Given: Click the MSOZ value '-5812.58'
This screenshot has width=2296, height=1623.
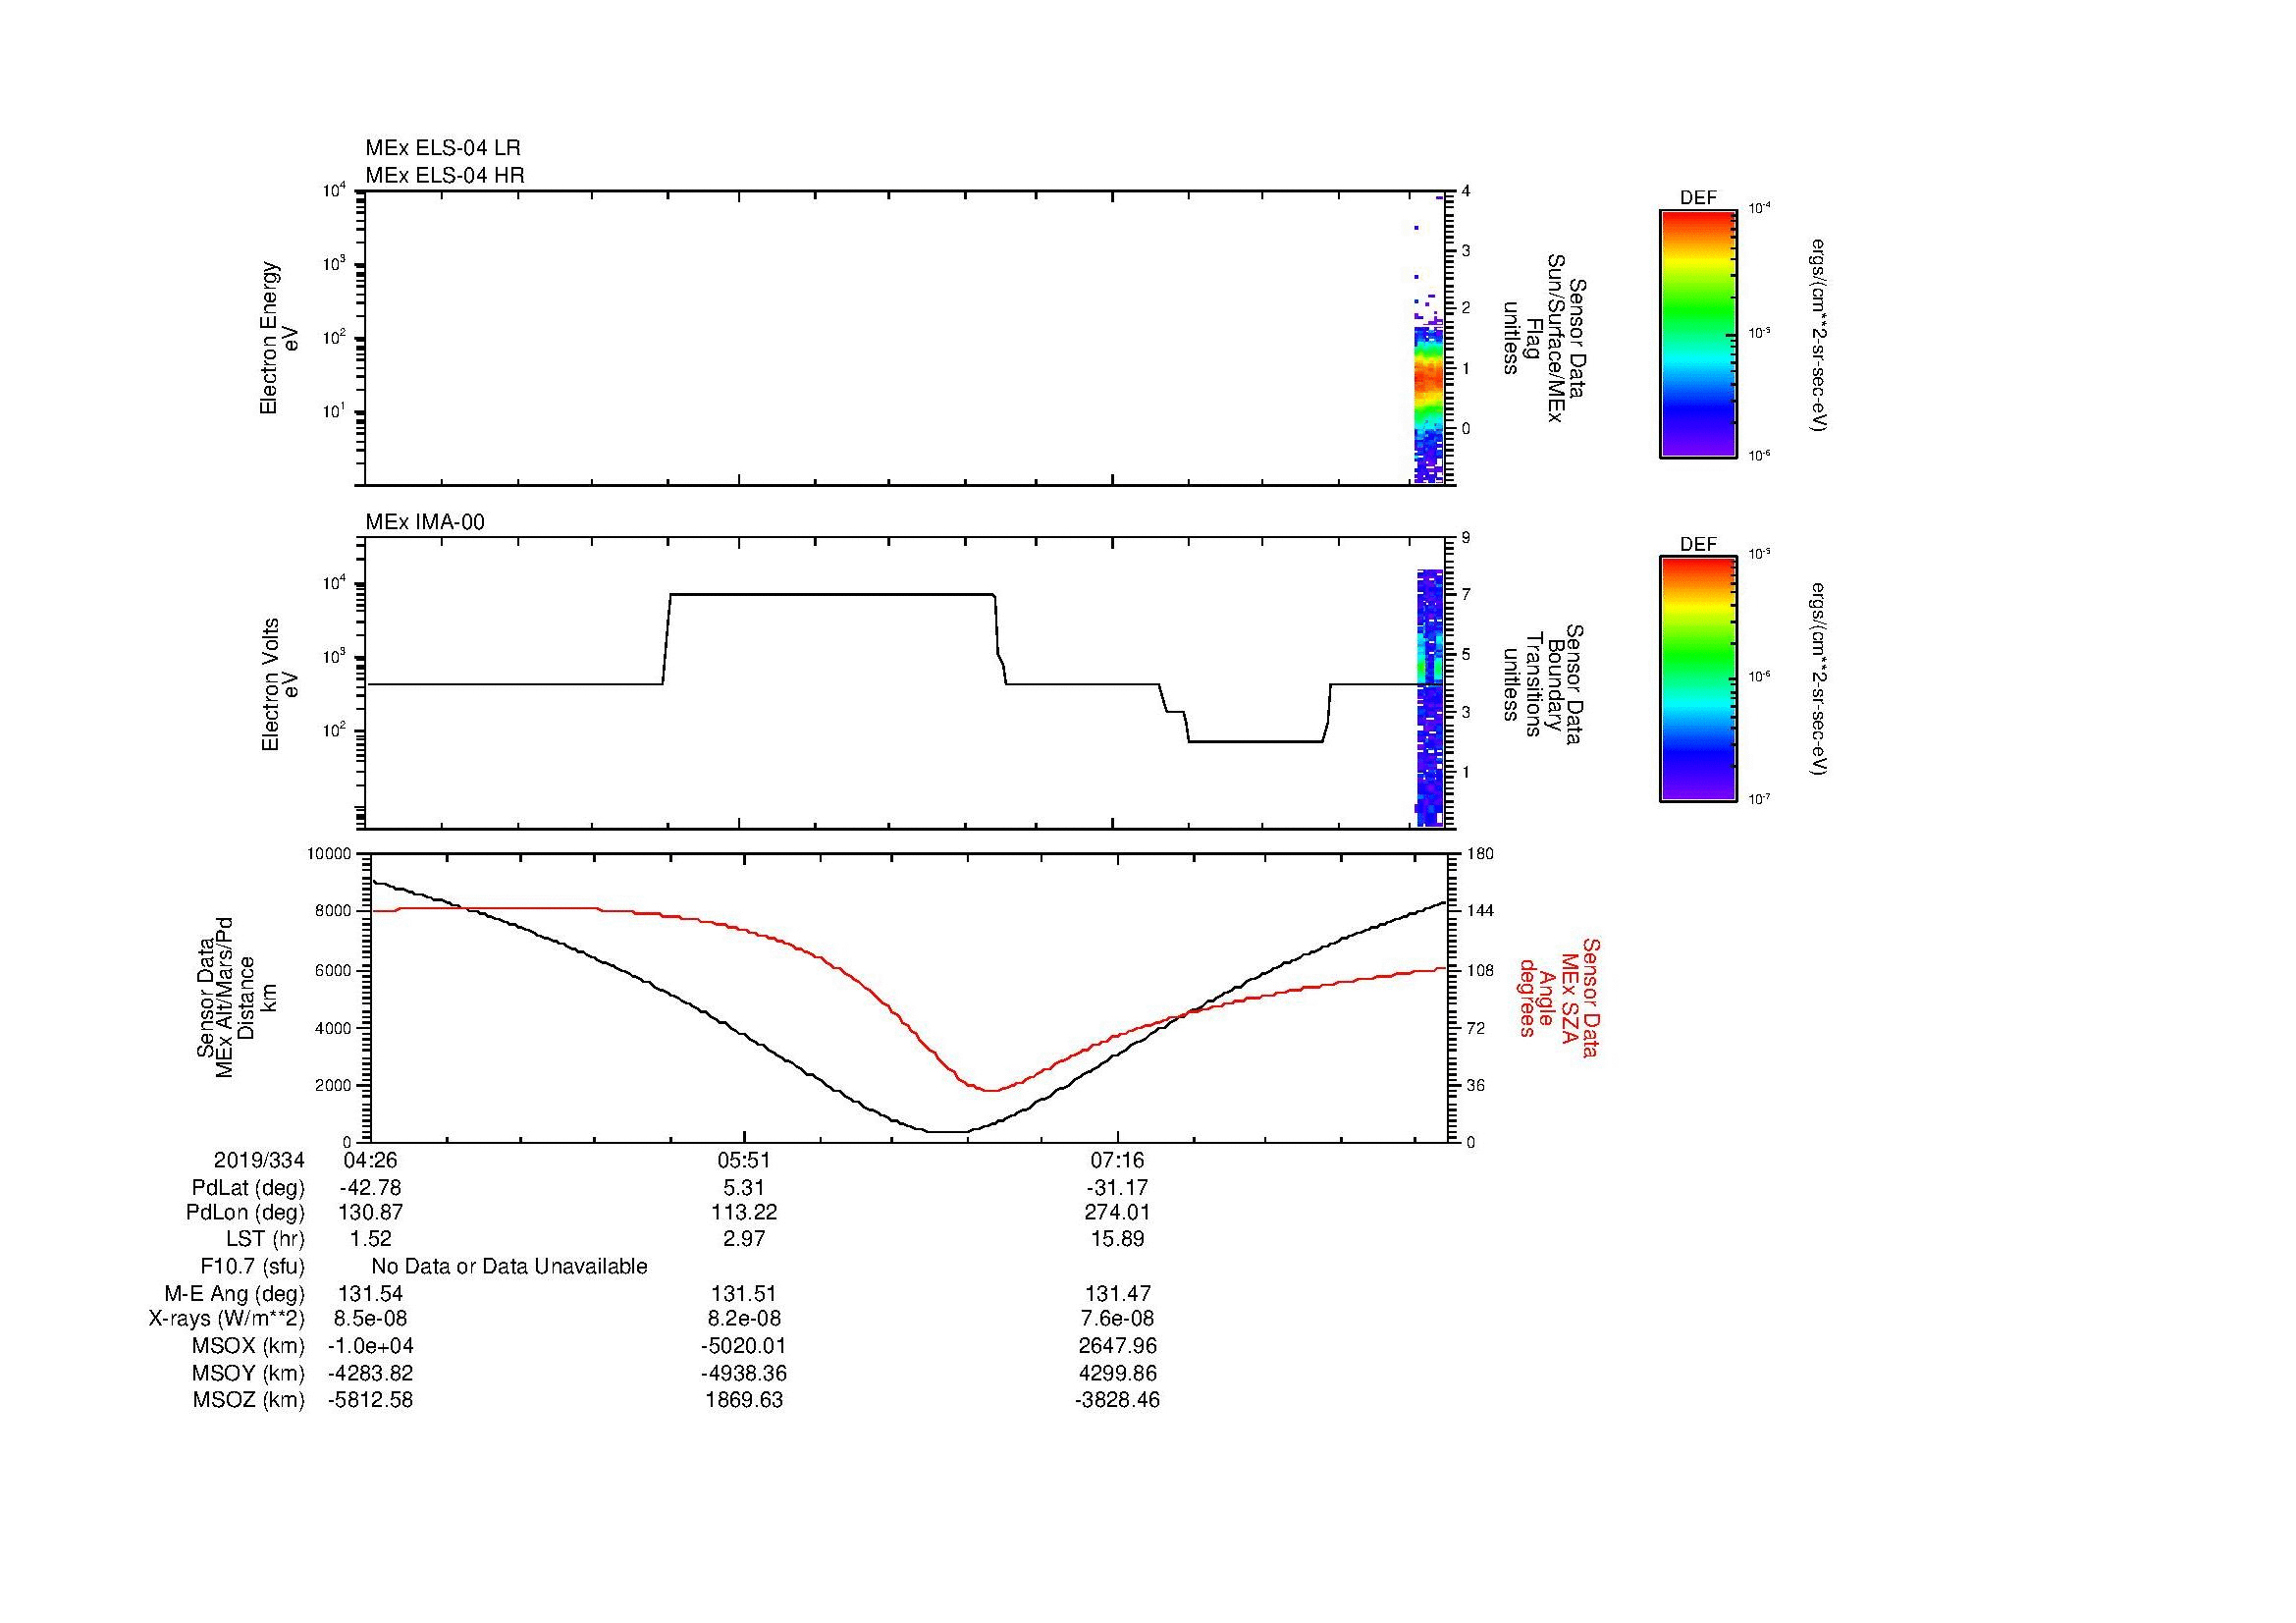Looking at the screenshot, I should (x=370, y=1400).
